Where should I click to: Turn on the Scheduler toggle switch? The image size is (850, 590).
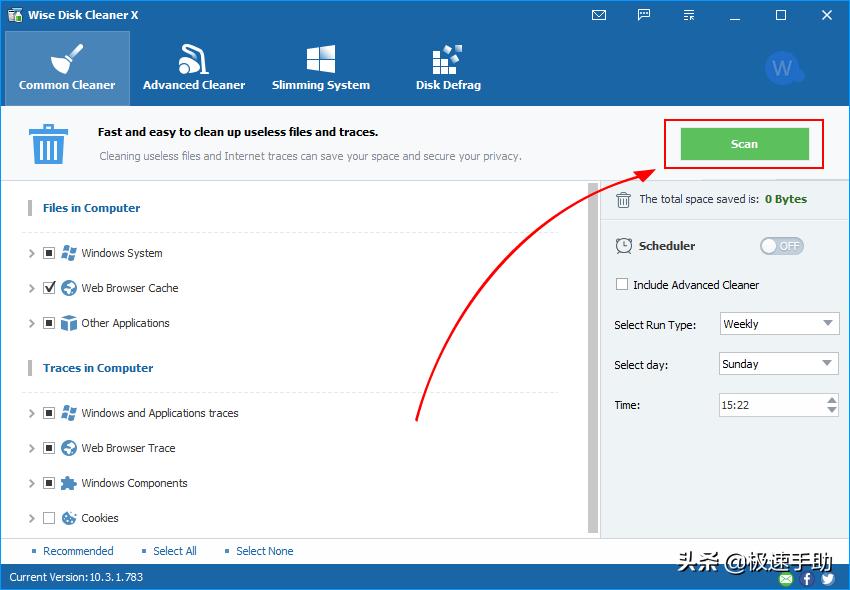pos(781,246)
